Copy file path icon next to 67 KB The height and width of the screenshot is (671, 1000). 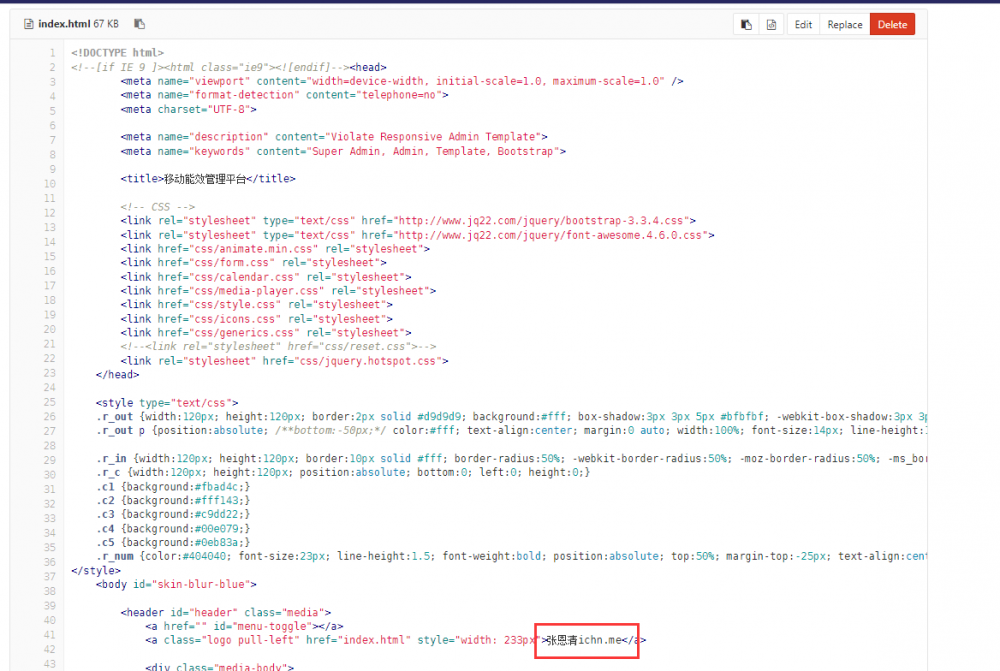[x=140, y=24]
